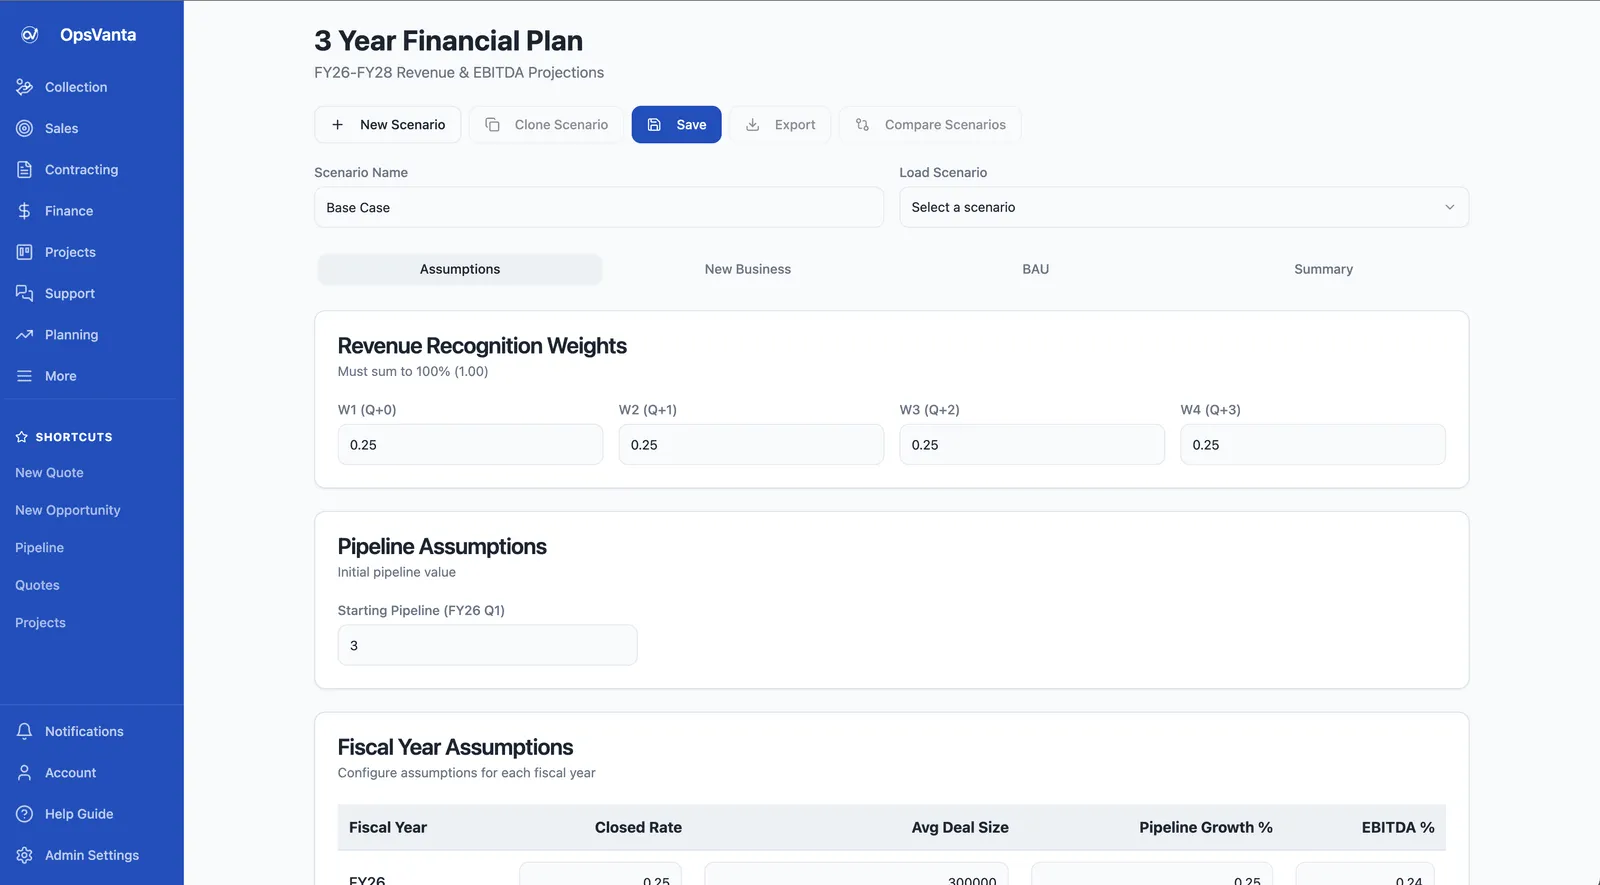Click the Avg Deal Size column header
Screen dimensions: 1600x885
pos(960,827)
